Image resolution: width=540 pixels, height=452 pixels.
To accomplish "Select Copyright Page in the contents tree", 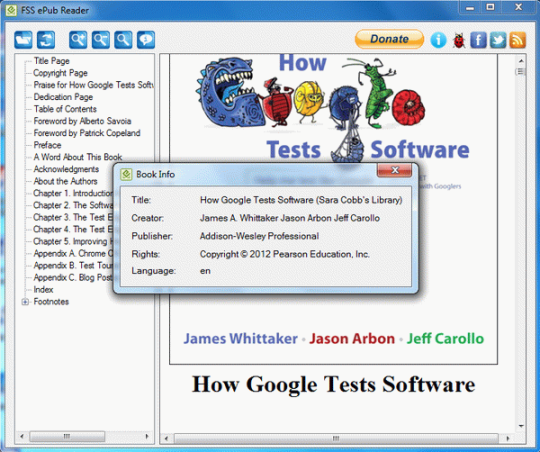I will (60, 73).
